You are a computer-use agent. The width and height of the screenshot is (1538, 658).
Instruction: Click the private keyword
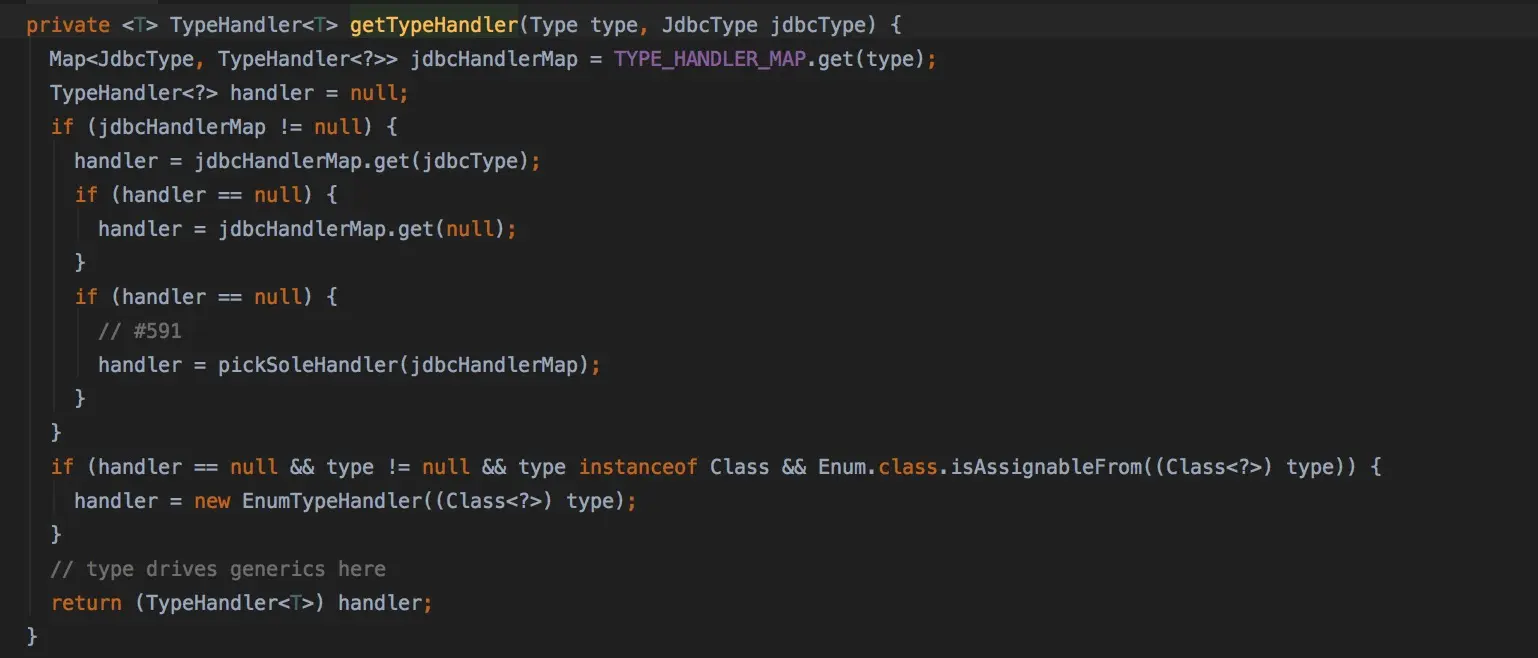pos(68,25)
